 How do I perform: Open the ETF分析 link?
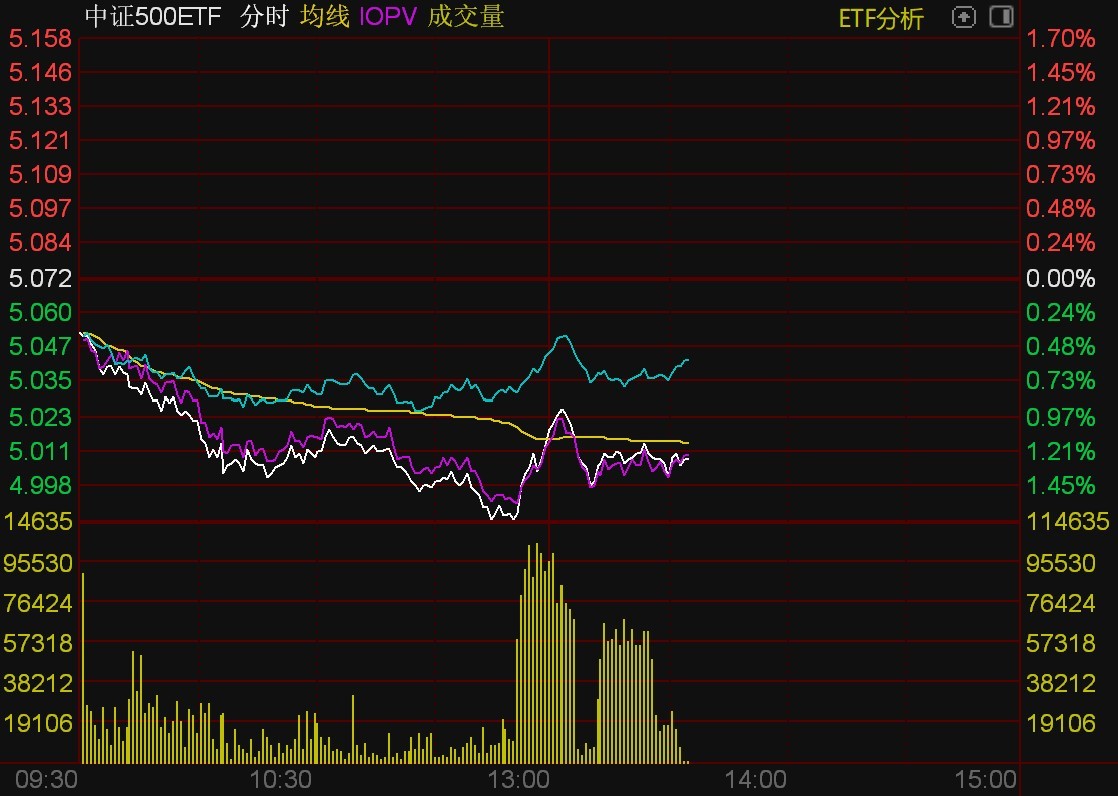(880, 17)
